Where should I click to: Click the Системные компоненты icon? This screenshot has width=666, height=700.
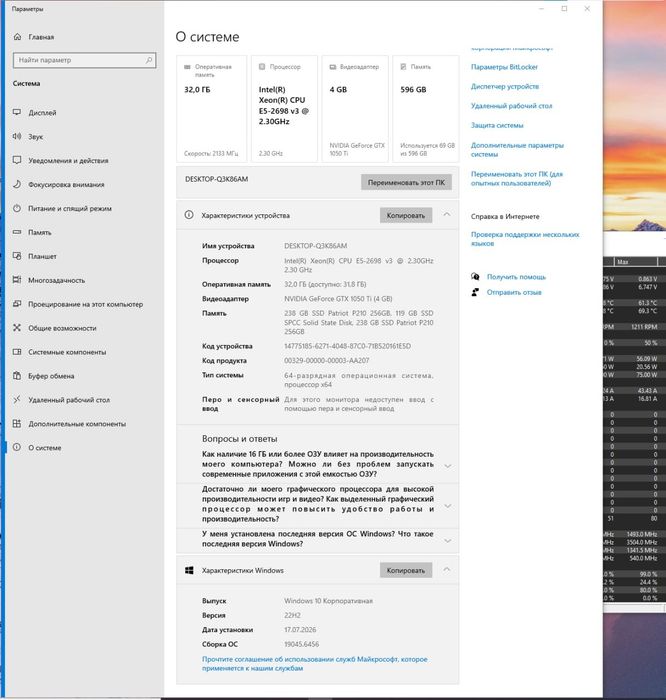pos(17,352)
